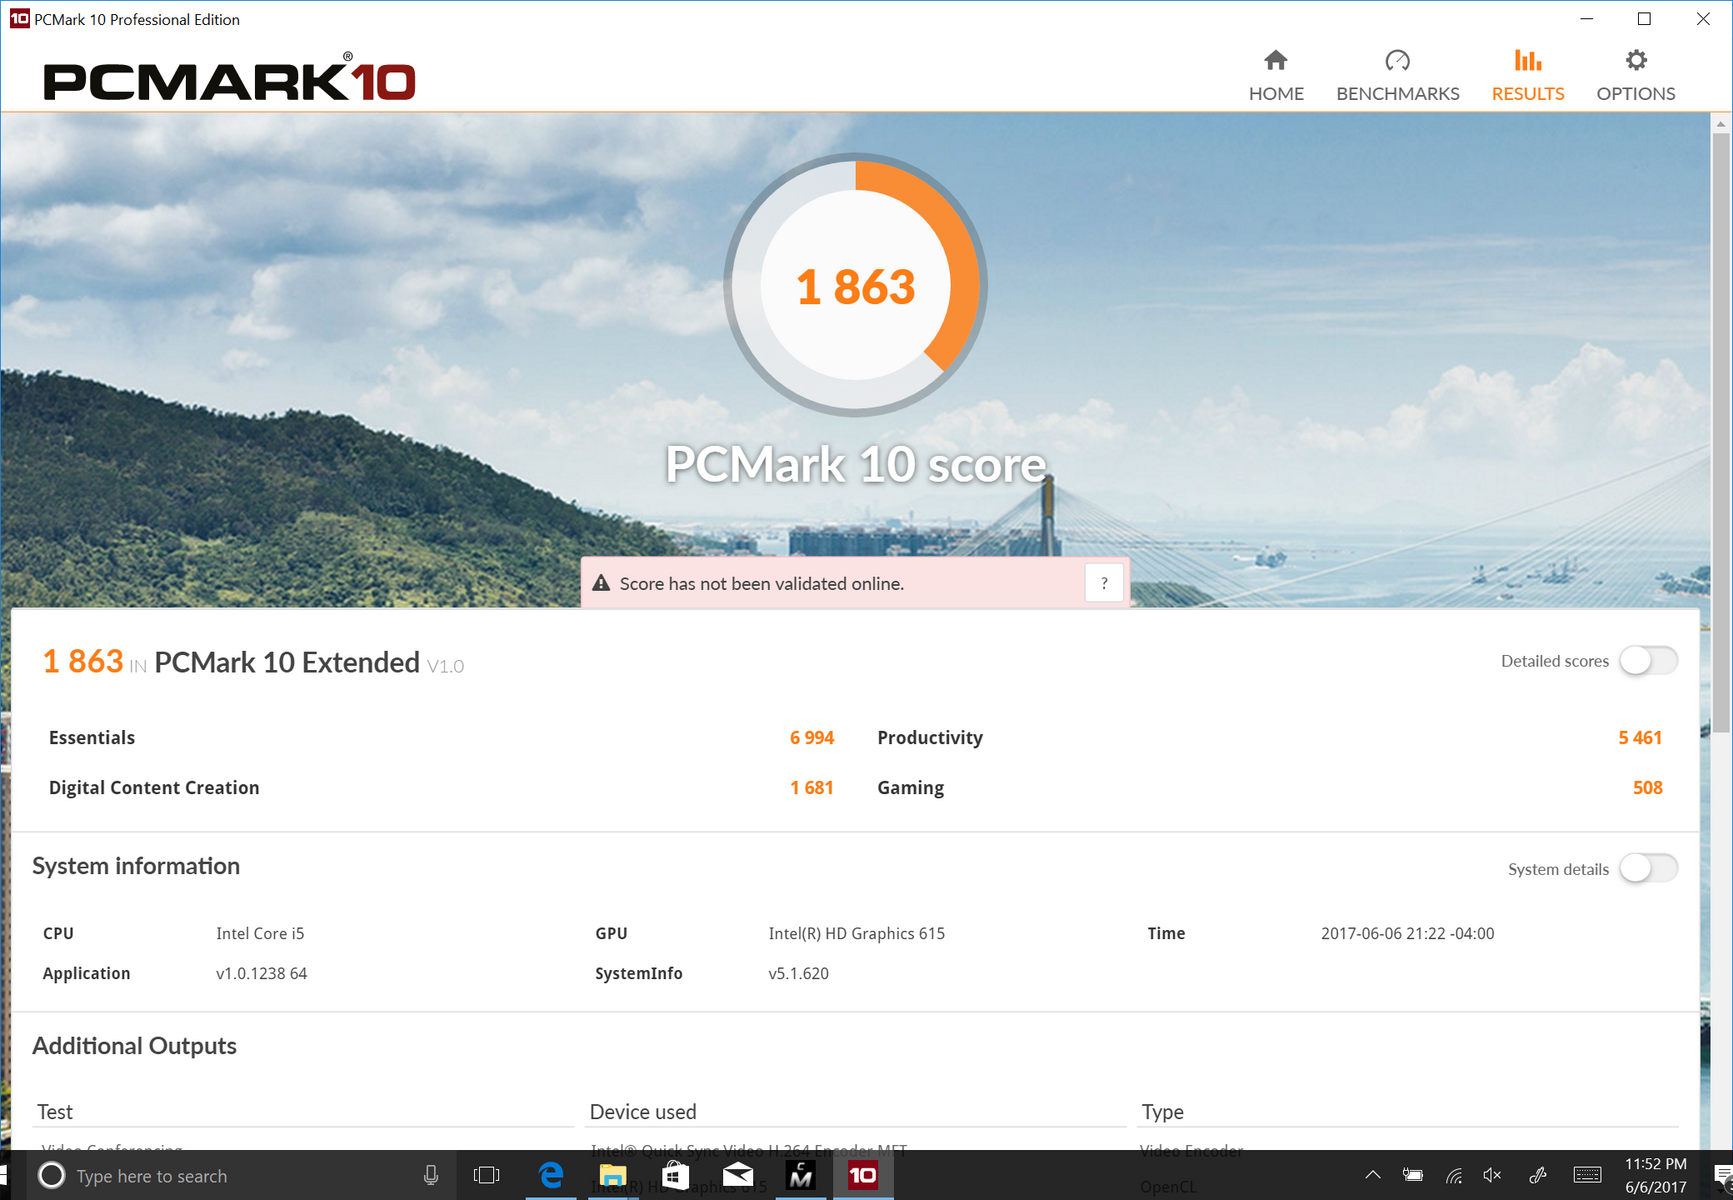Click the CPU value 'Intel Core i5'
This screenshot has width=1733, height=1200.
point(260,933)
